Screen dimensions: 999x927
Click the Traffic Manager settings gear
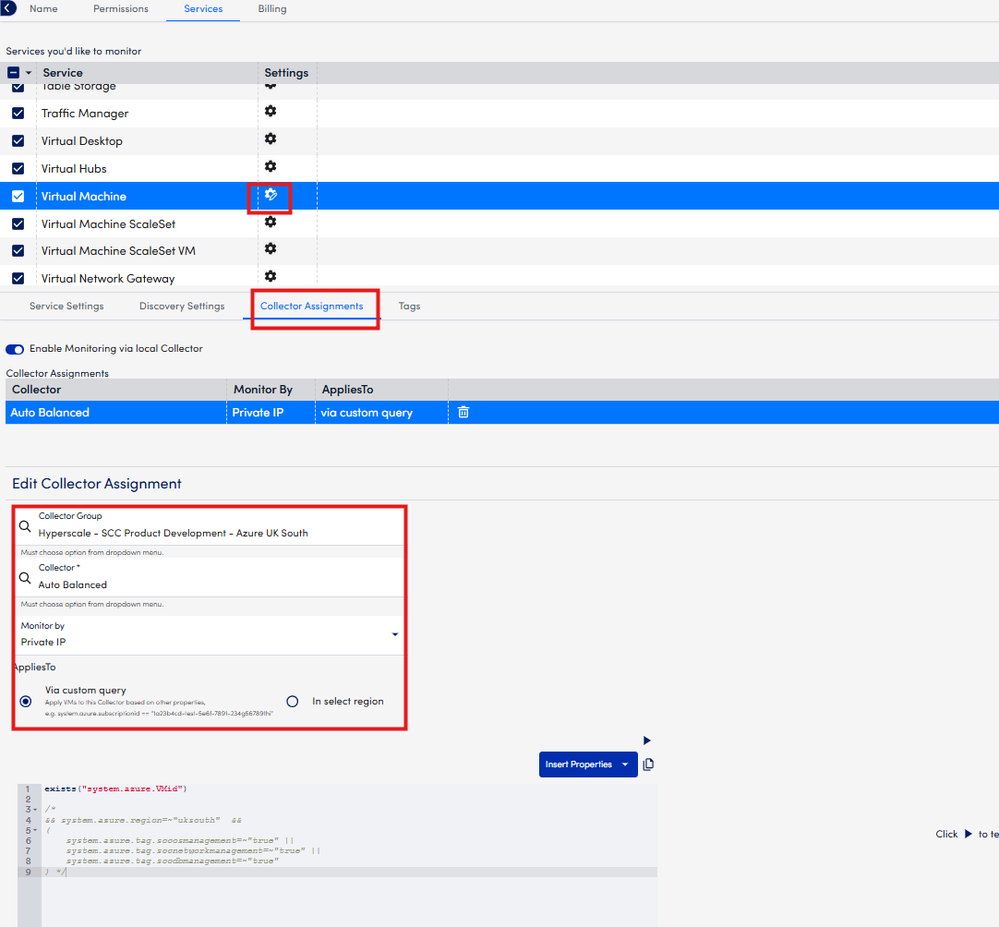point(270,112)
